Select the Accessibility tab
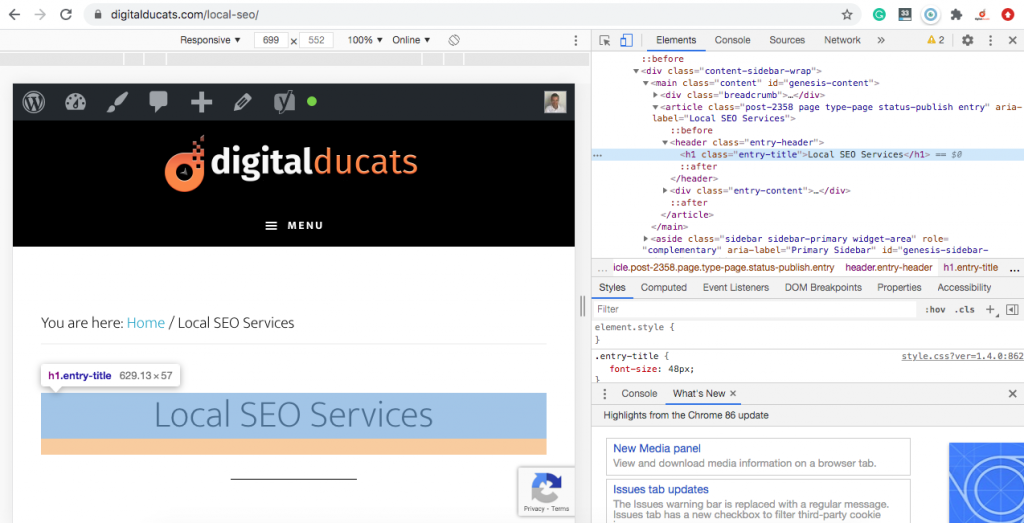 point(964,287)
